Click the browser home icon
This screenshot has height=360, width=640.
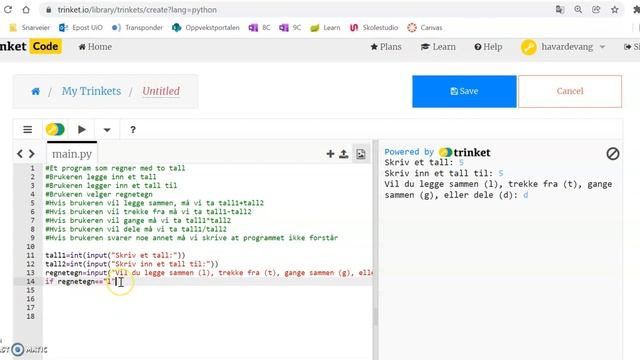click(26, 9)
